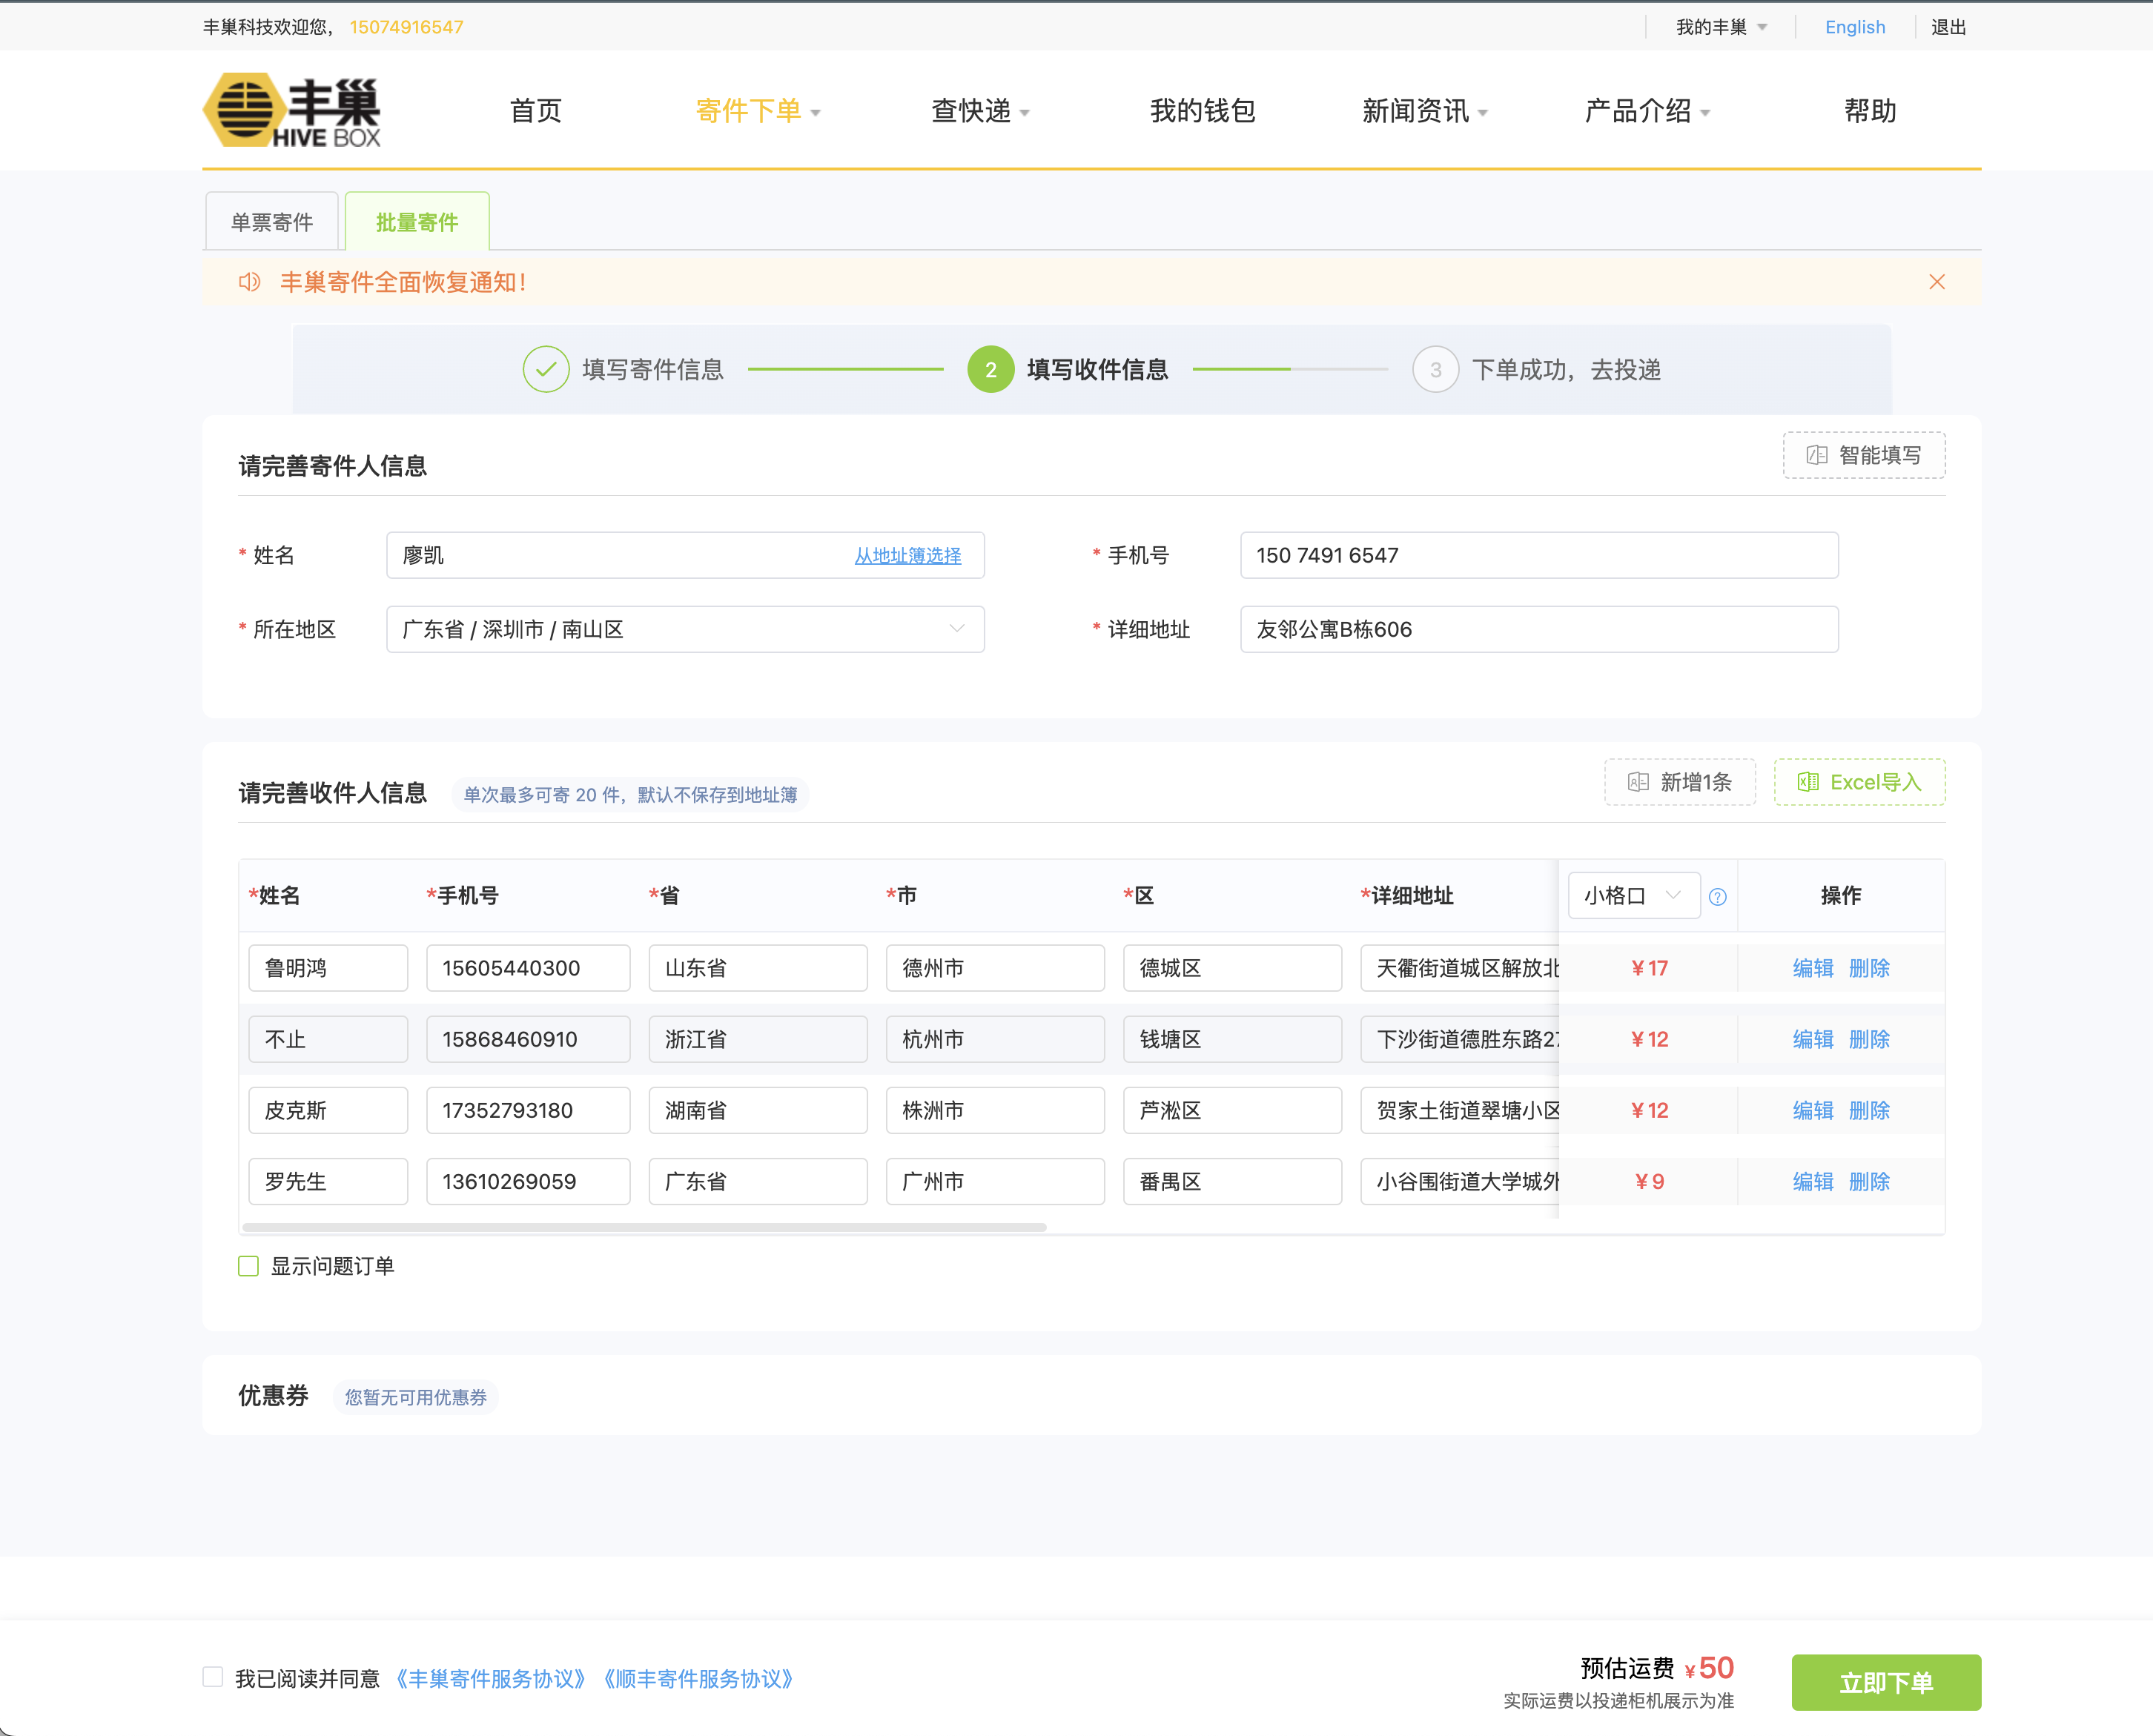Open 我的钱包 page
Image resolution: width=2153 pixels, height=1736 pixels.
[x=1202, y=111]
